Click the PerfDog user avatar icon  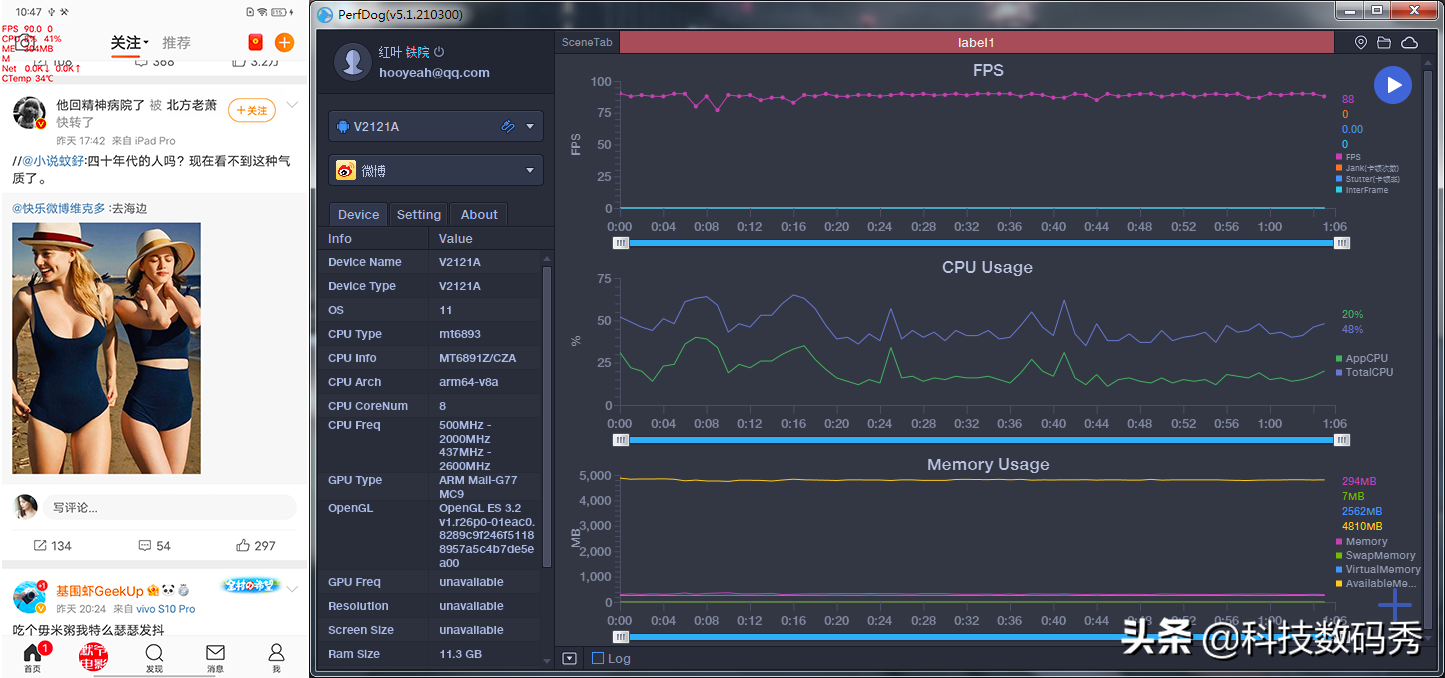coord(353,61)
